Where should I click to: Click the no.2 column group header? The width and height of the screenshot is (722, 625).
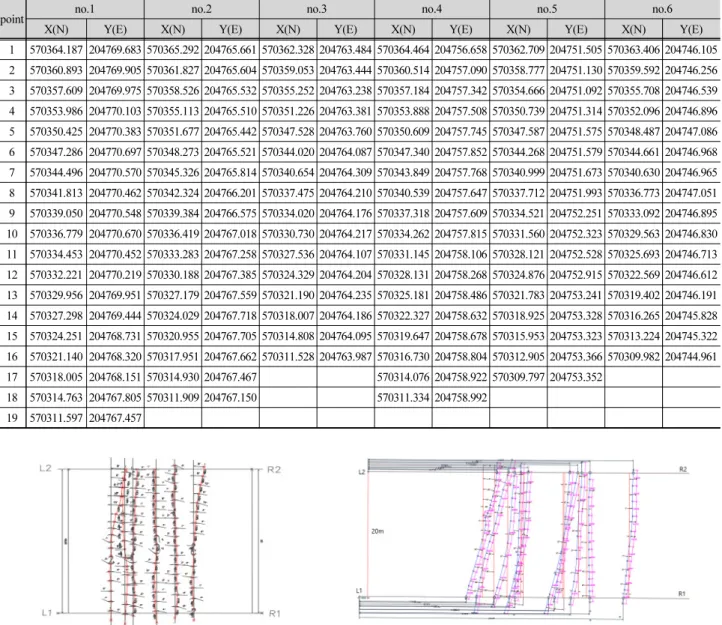[202, 9]
